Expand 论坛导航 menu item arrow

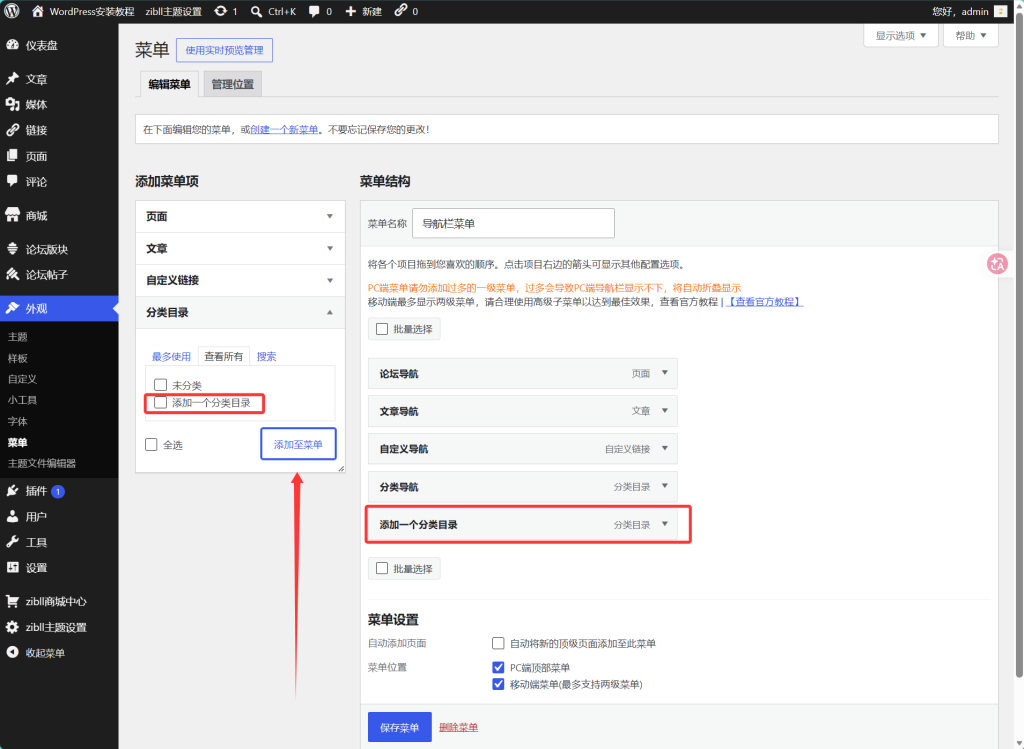665,373
